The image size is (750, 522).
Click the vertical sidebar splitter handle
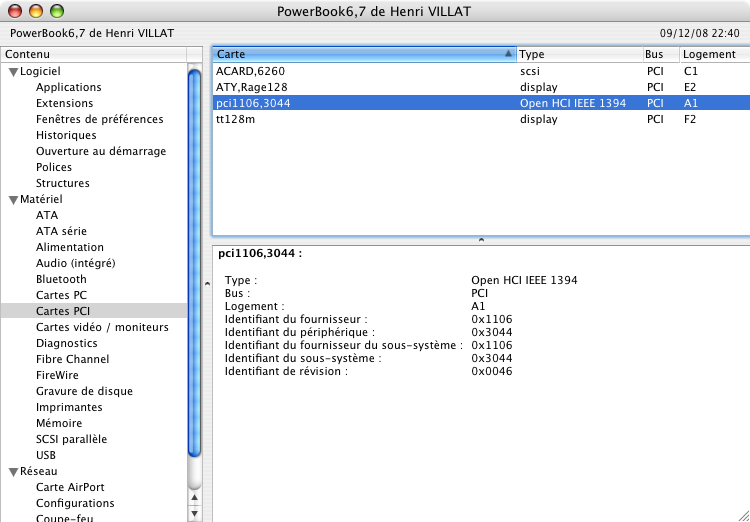click(207, 284)
